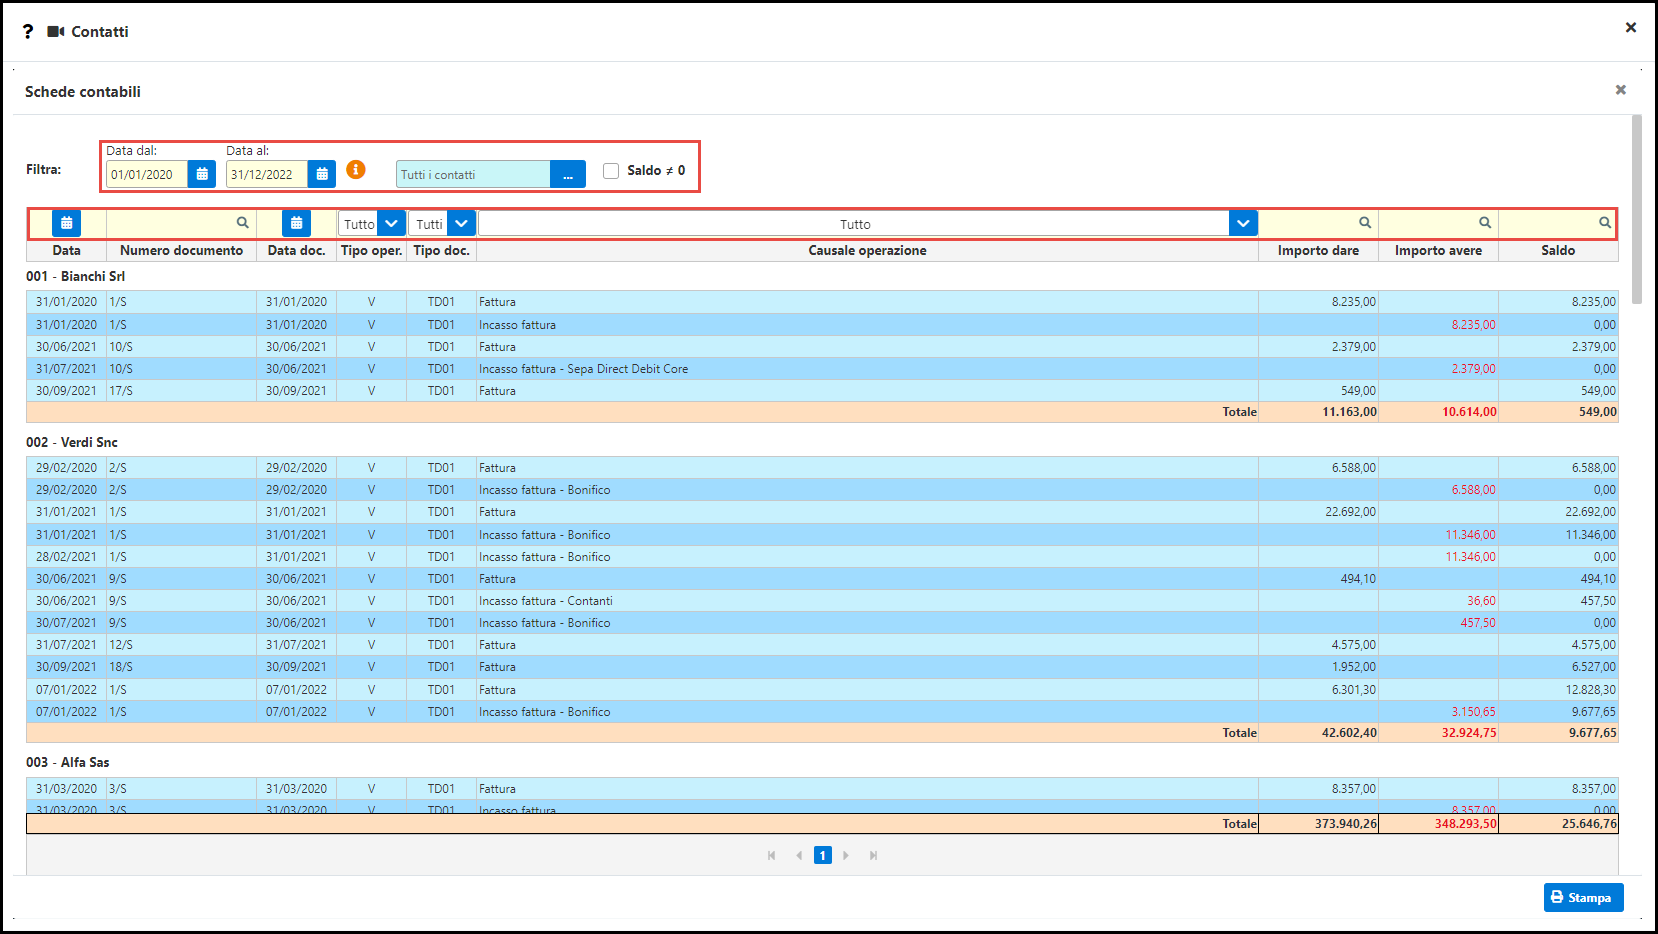The height and width of the screenshot is (934, 1658).
Task: Open calendar for Data dal field
Action: [x=202, y=174]
